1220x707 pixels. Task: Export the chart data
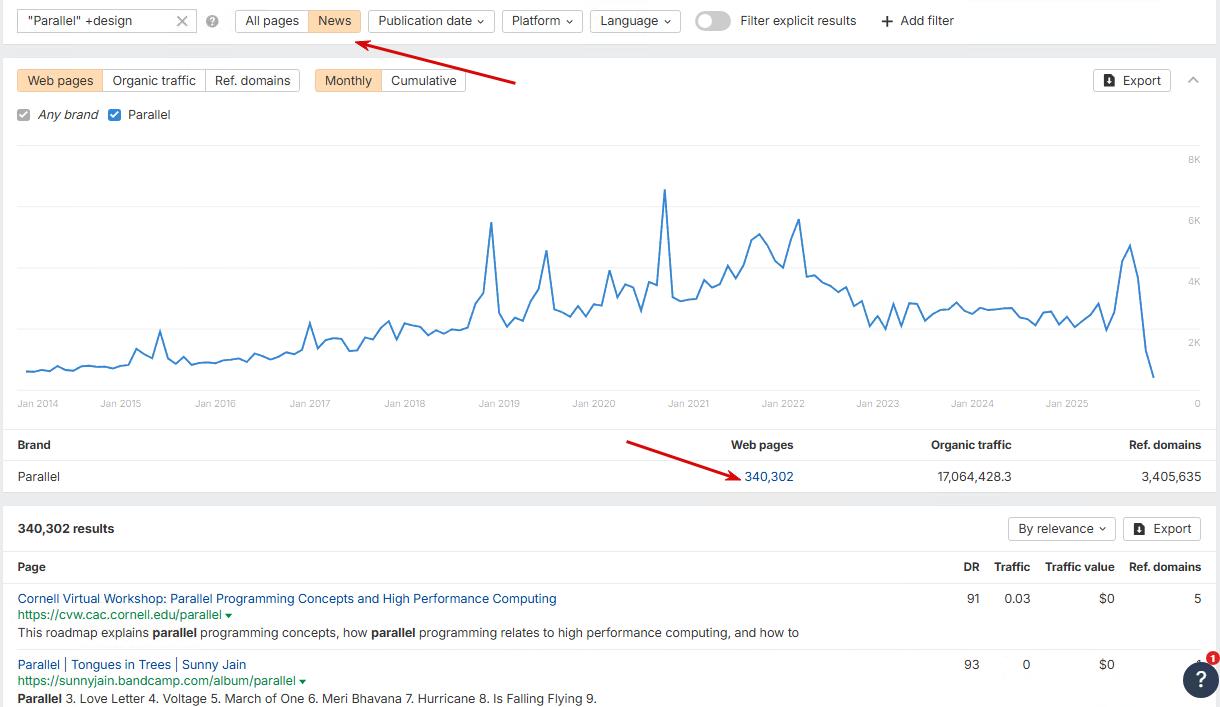(x=1132, y=81)
